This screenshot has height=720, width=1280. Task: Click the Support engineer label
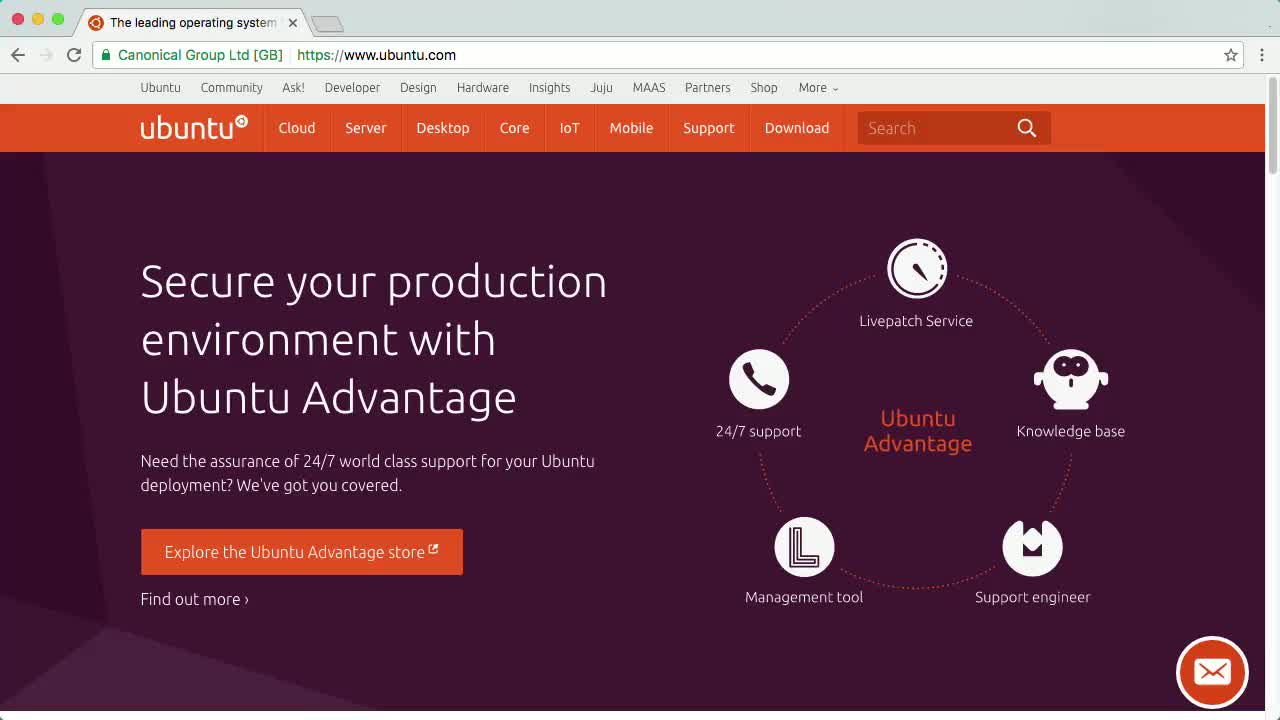[1033, 597]
